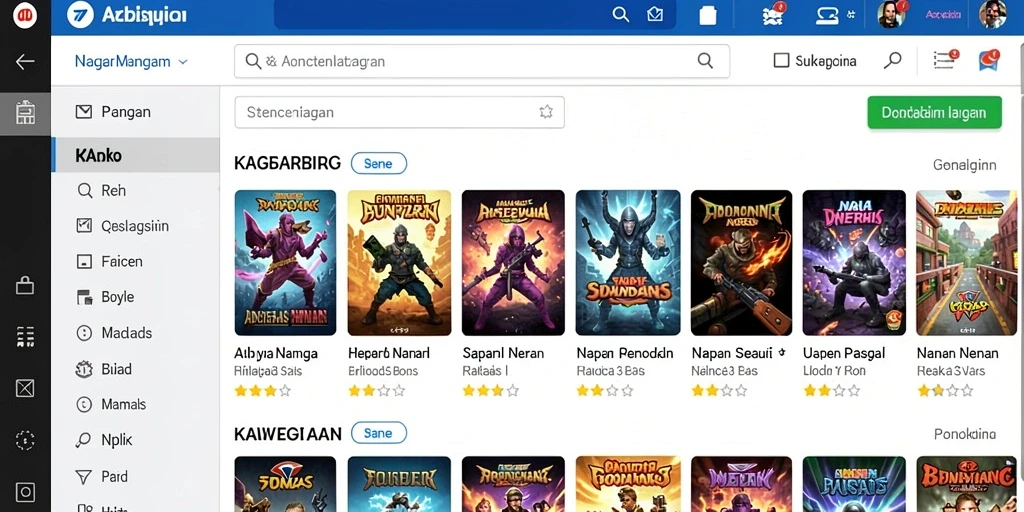Click the Sene button next to KAGBARBIRG

point(379,163)
